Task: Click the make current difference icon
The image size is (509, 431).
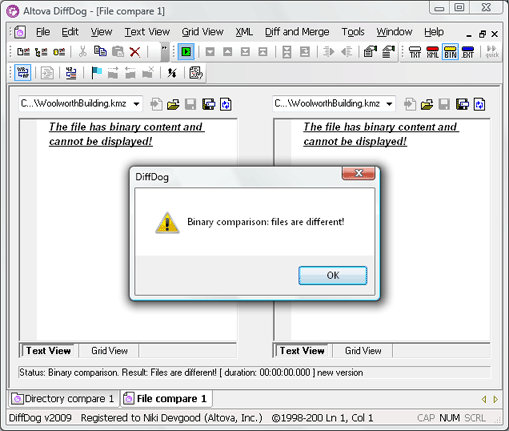Action: click(305, 52)
